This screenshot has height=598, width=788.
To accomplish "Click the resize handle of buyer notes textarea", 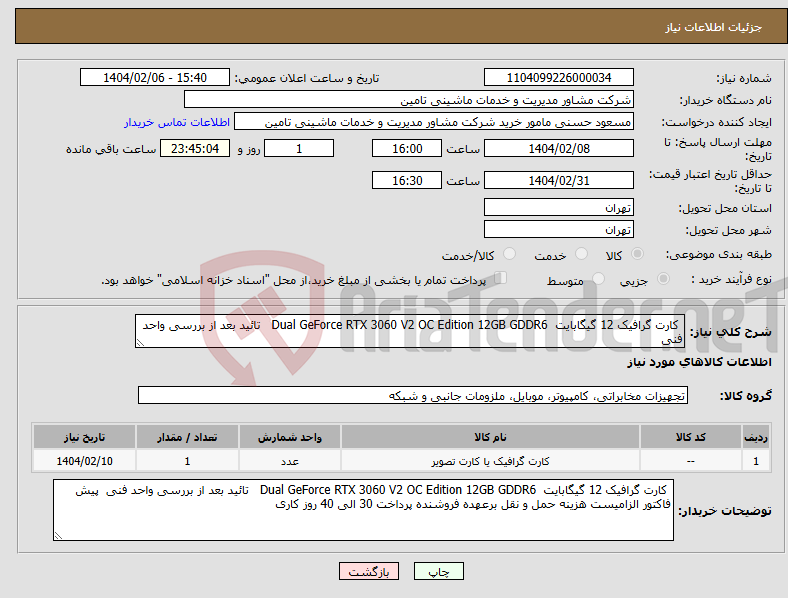I will pos(58,536).
